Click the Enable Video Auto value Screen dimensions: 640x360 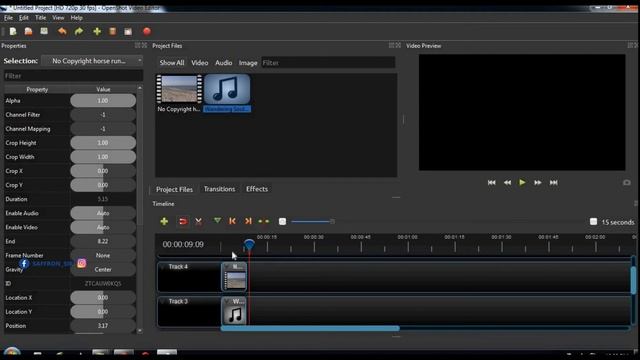[x=103, y=227]
